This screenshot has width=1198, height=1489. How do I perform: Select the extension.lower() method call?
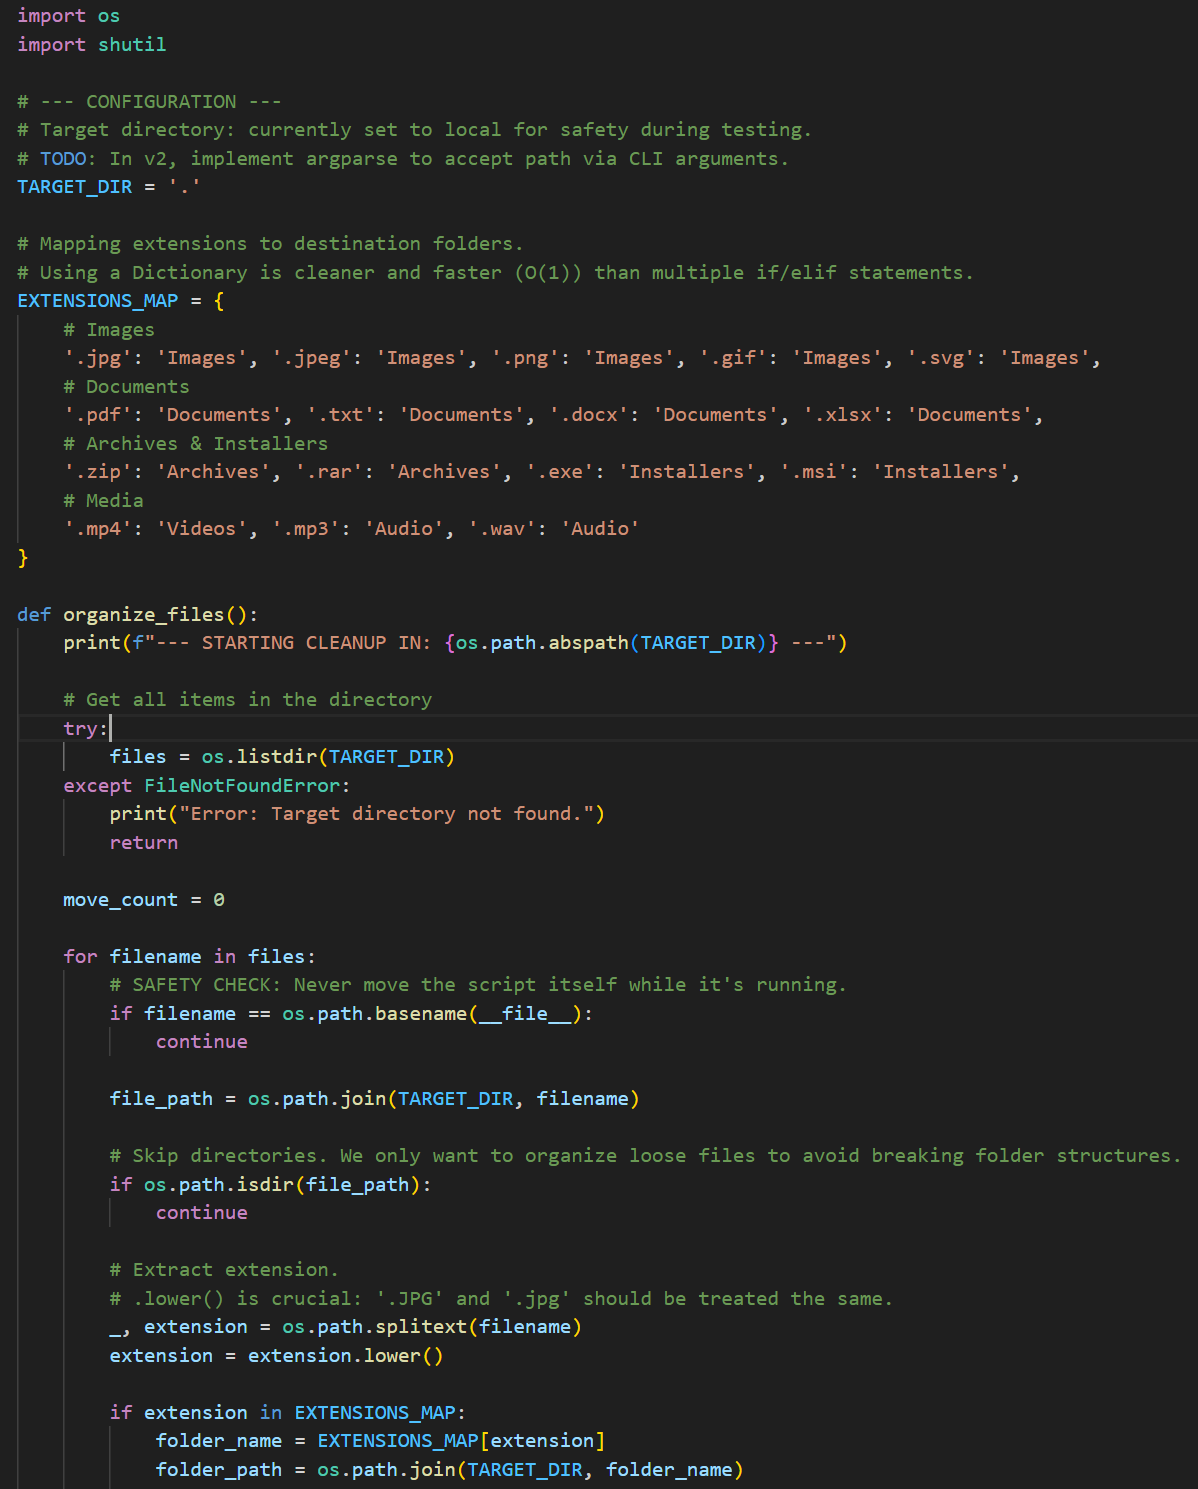[346, 1355]
